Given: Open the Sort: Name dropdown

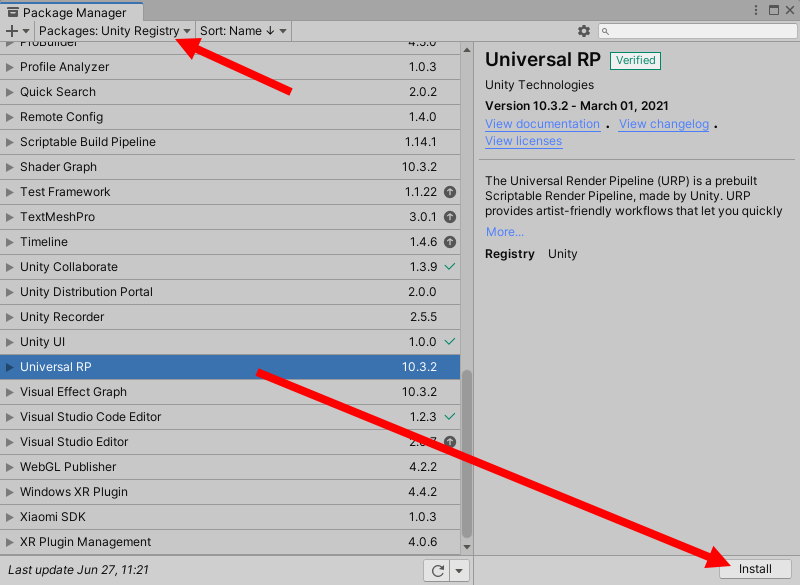Looking at the screenshot, I should point(243,31).
